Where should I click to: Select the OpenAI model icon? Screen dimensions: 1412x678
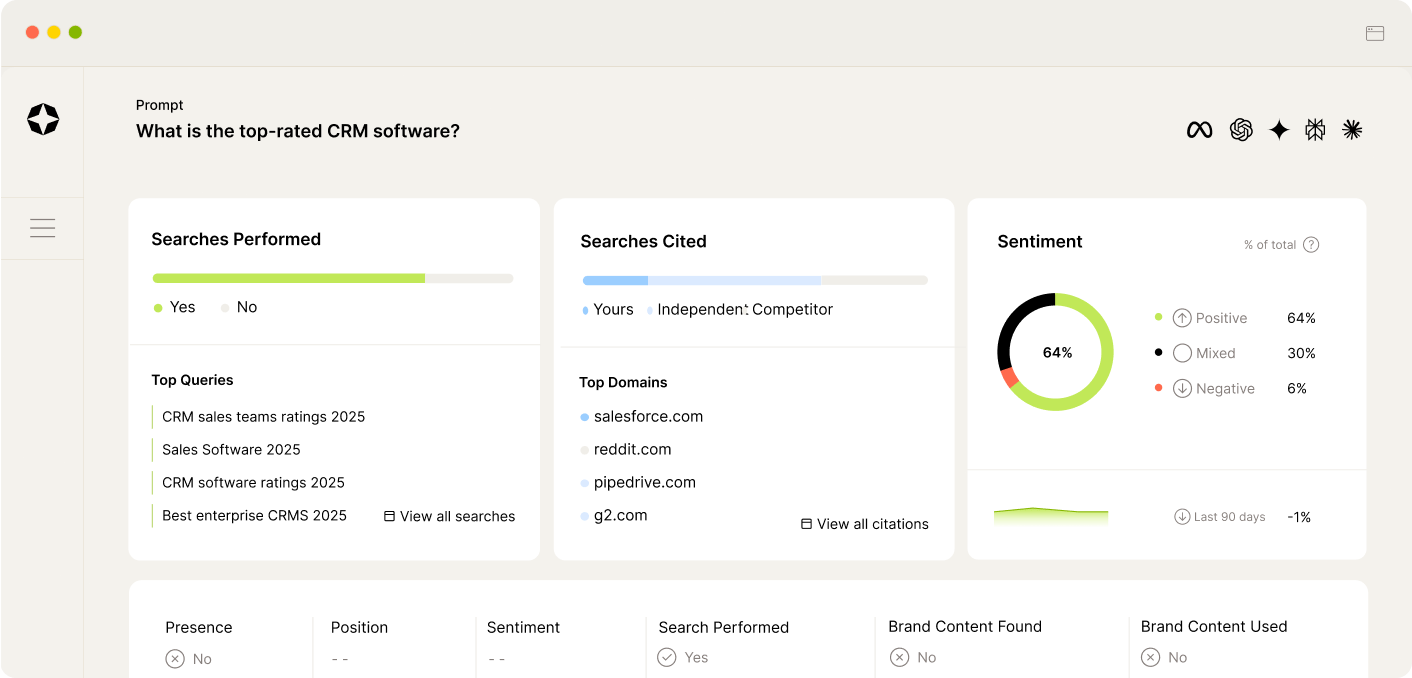click(x=1241, y=129)
